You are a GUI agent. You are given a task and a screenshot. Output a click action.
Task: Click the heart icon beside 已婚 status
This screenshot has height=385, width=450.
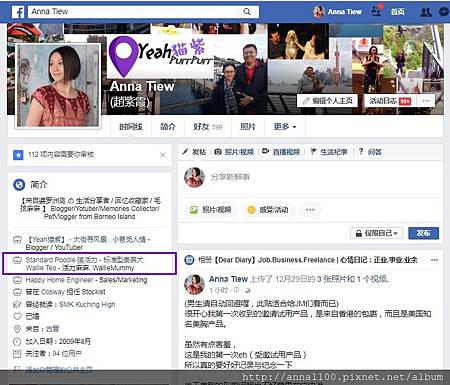pyautogui.click(x=17, y=316)
